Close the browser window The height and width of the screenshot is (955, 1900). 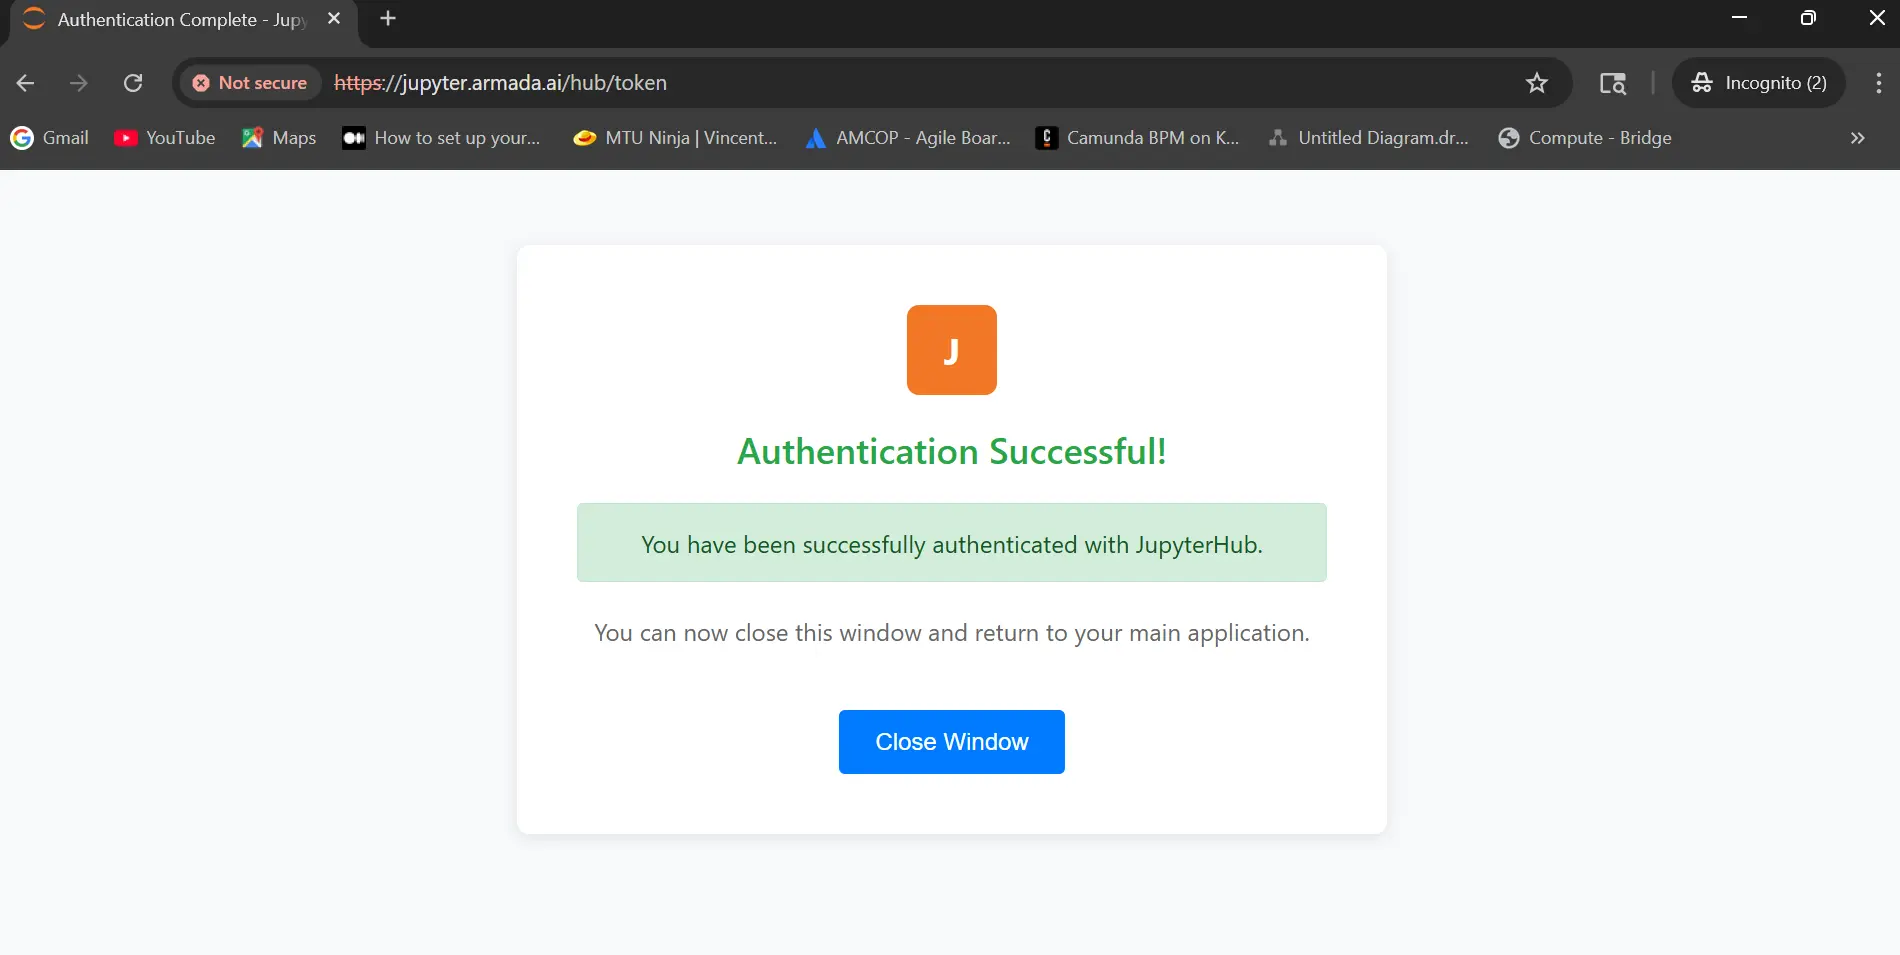point(1877,18)
